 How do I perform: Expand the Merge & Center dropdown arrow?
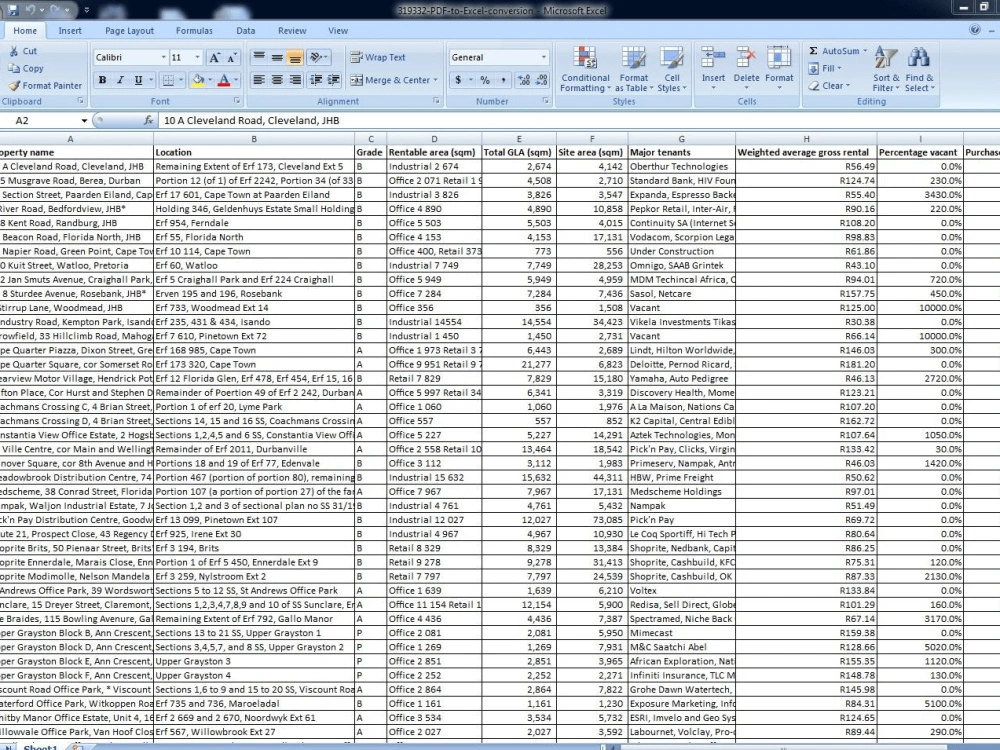point(436,80)
